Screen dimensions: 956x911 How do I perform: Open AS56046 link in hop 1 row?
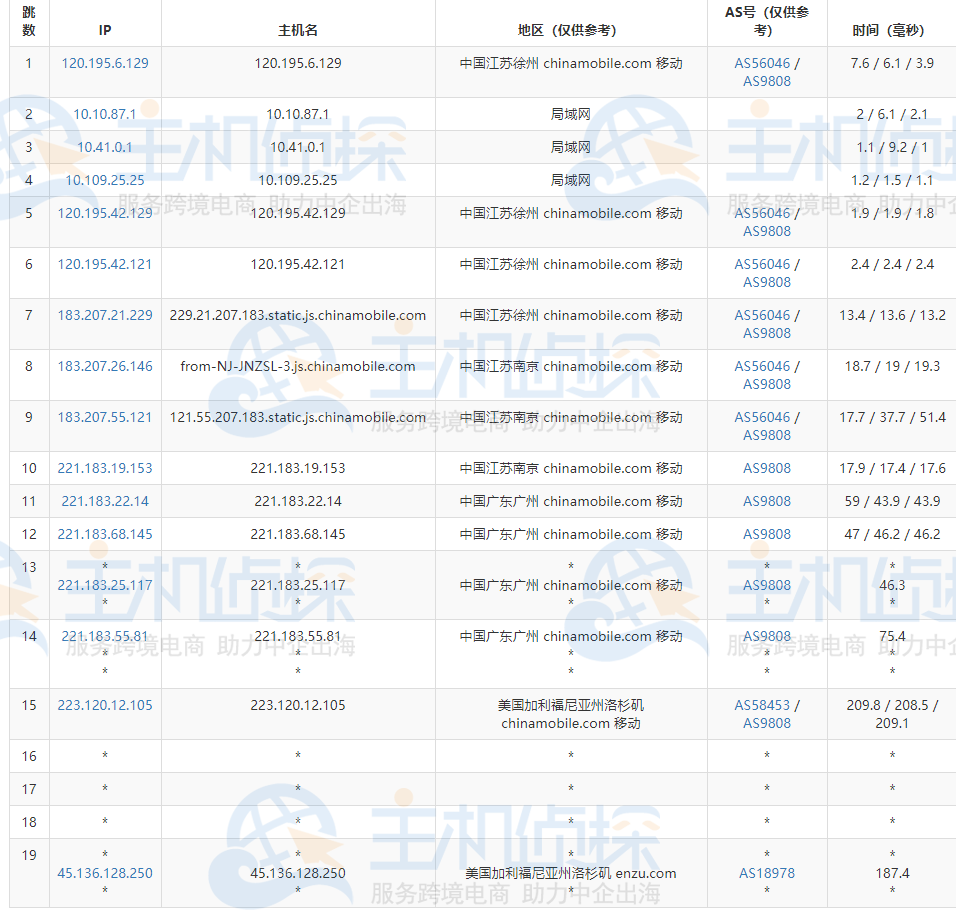pyautogui.click(x=762, y=63)
